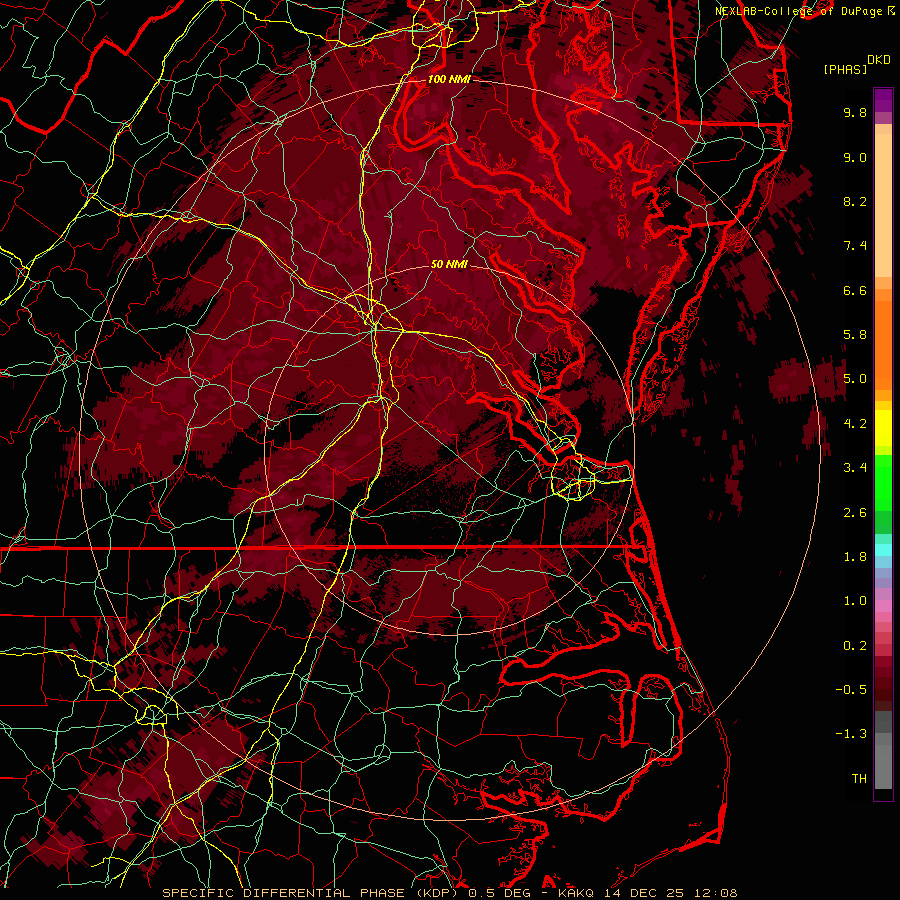
Task: Click the DKD product label
Action: (878, 60)
